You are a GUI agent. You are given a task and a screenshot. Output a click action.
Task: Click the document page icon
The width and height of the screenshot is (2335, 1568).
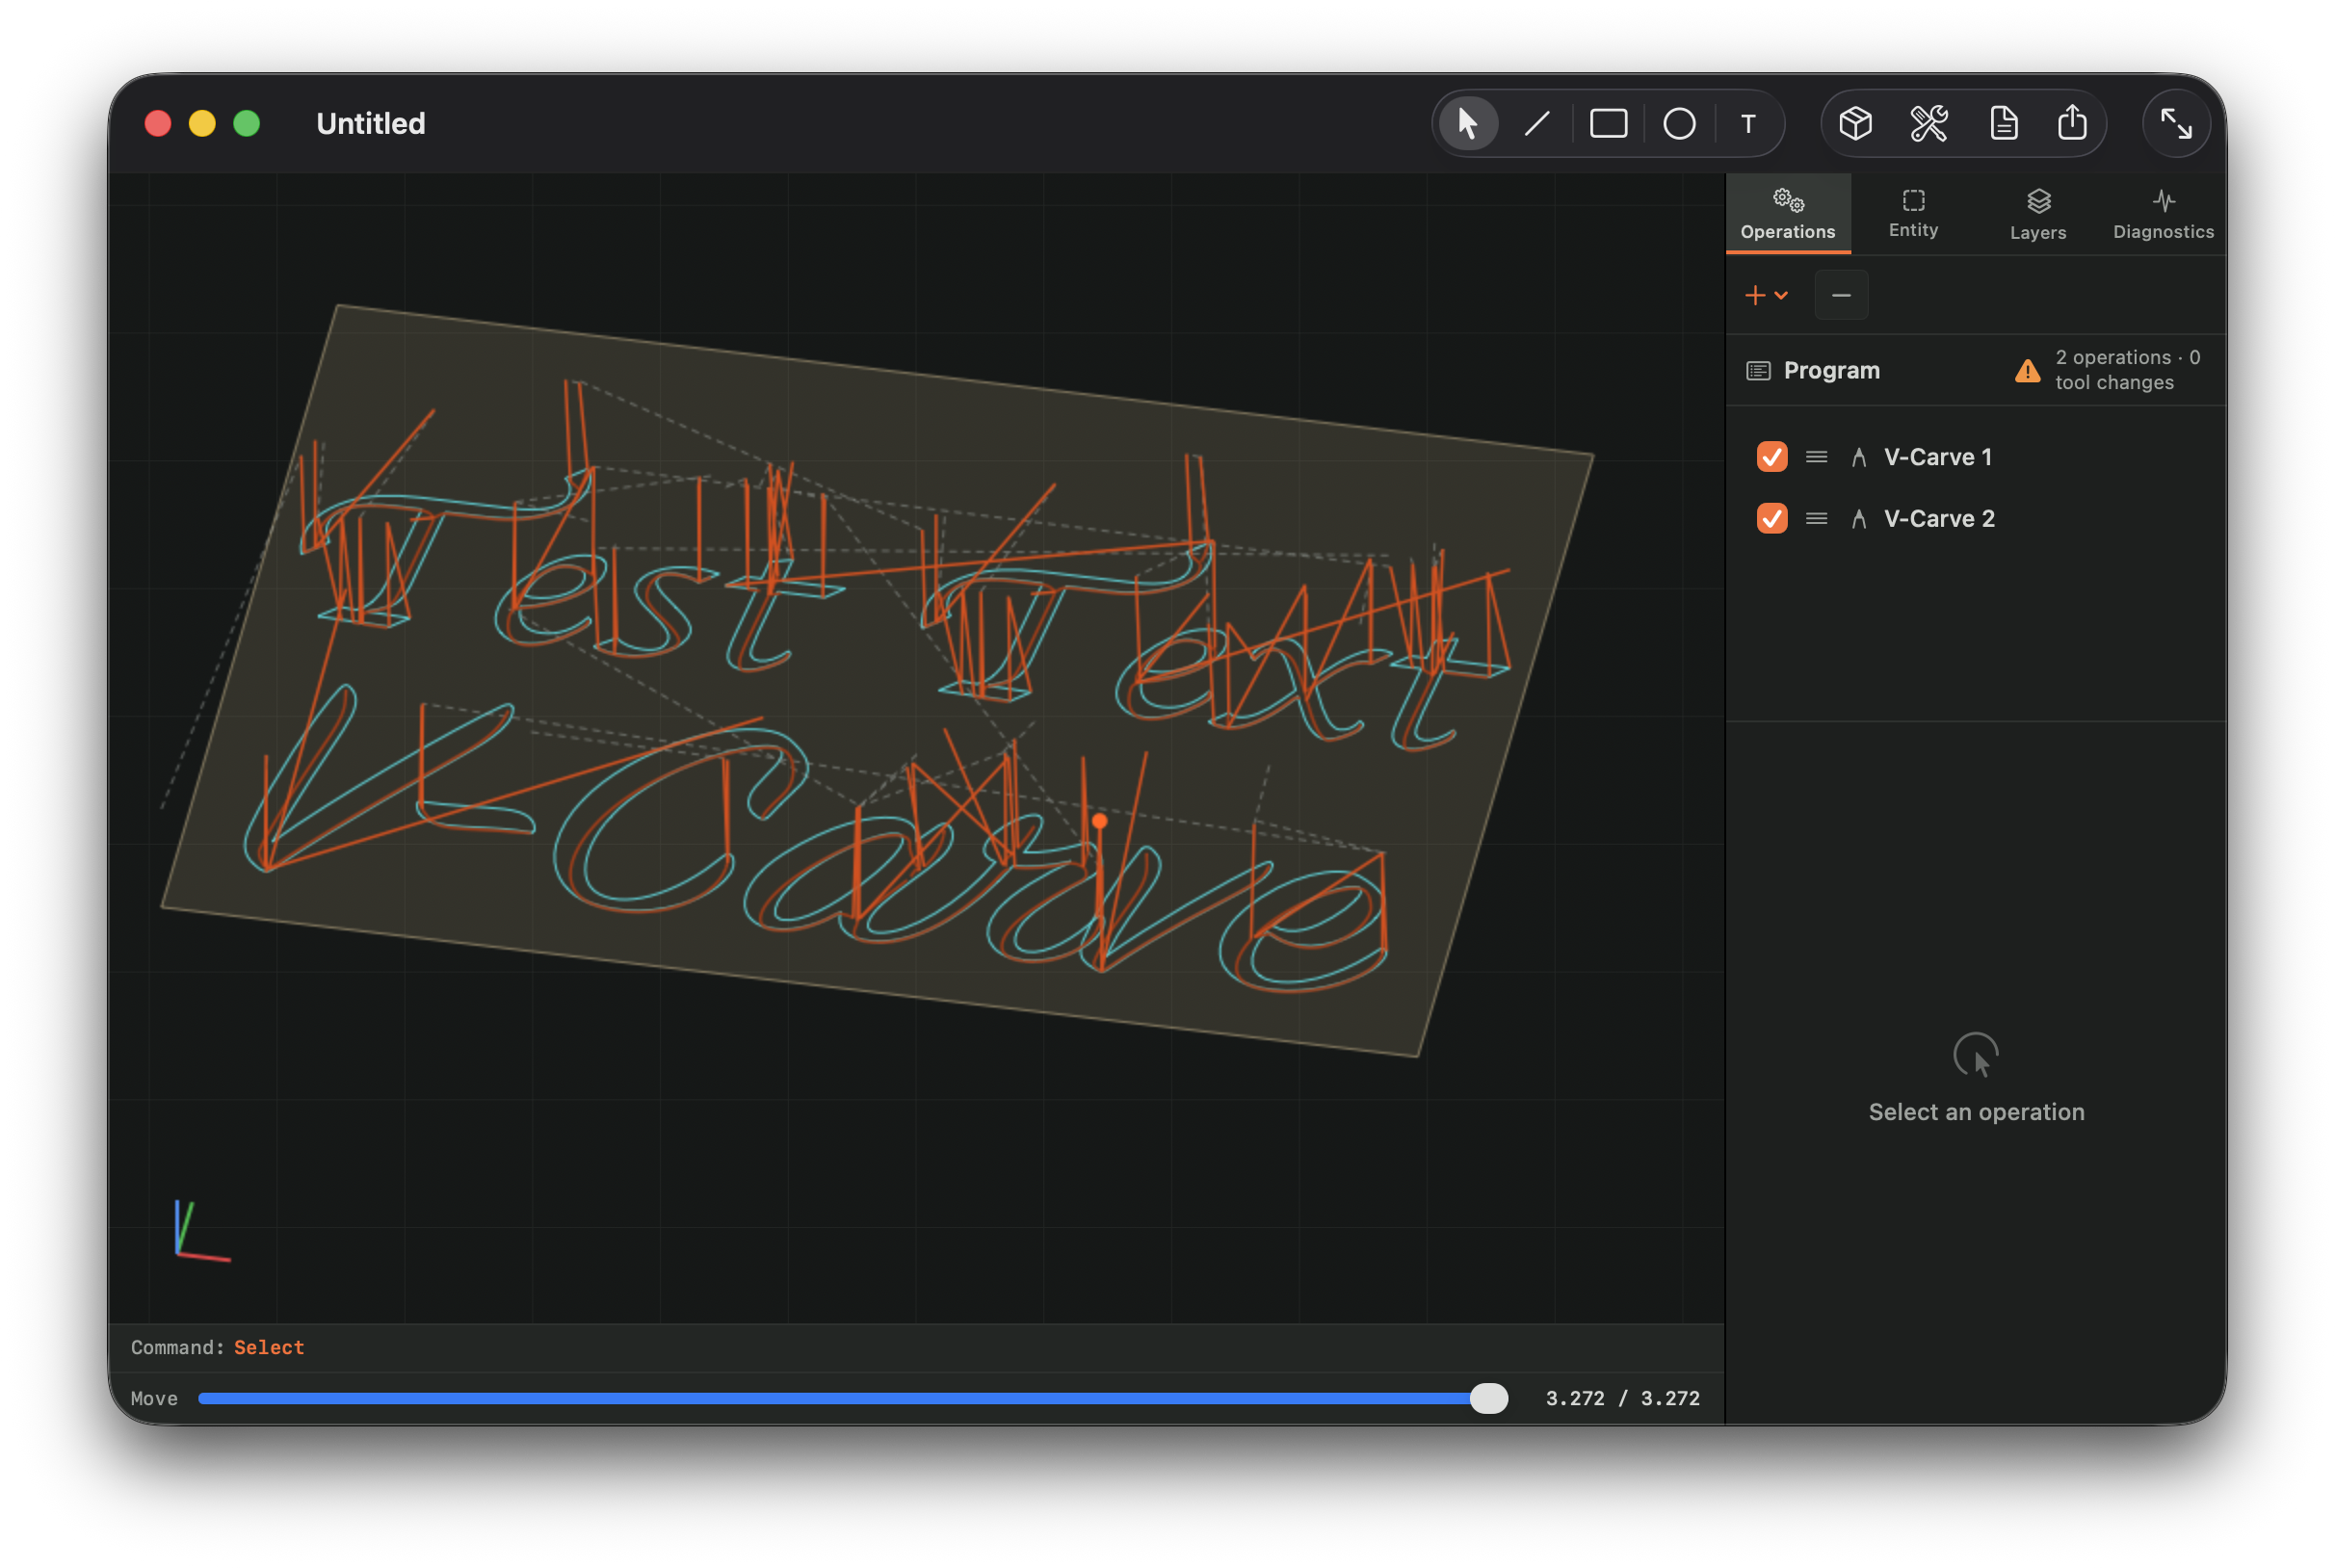pyautogui.click(x=2003, y=124)
